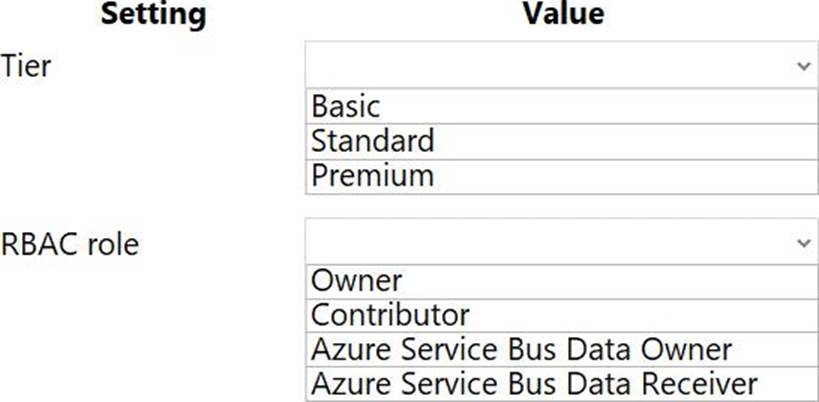Screen dimensions: 819x402
Task: Collapse the Tier options list via arrow
Action: pyautogui.click(x=803, y=66)
